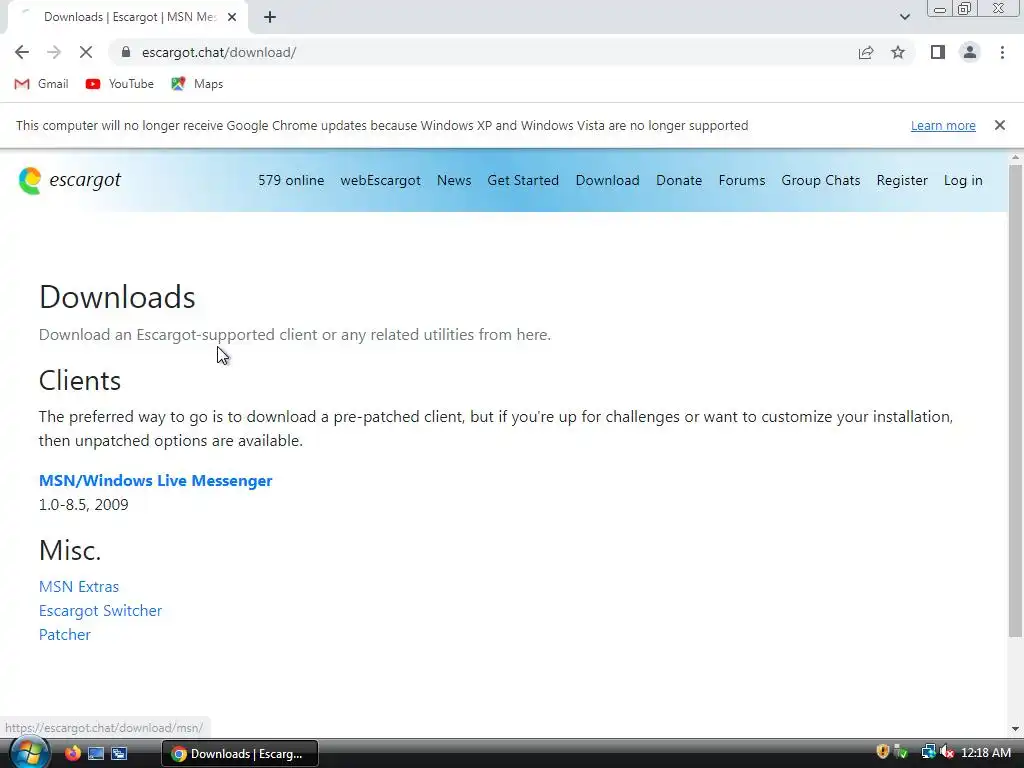This screenshot has height=768, width=1024.
Task: Open Group Chats page
Action: click(x=821, y=180)
